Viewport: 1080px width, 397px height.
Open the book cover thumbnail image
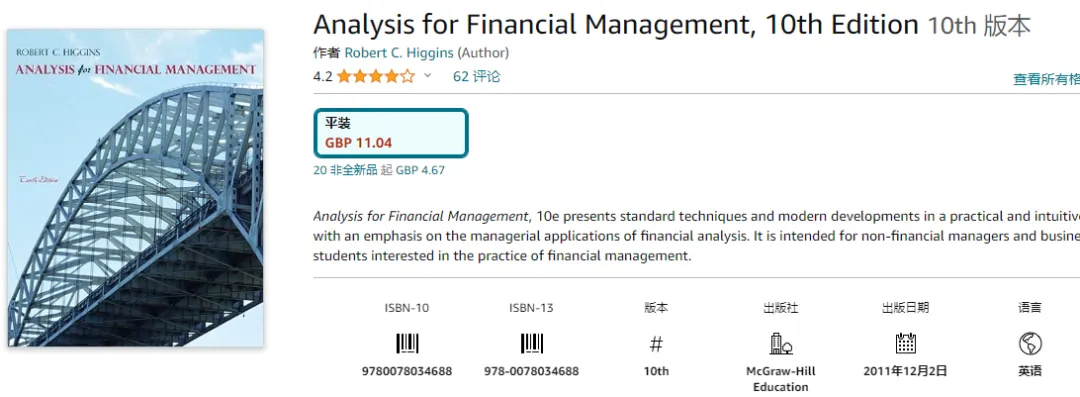[x=136, y=187]
